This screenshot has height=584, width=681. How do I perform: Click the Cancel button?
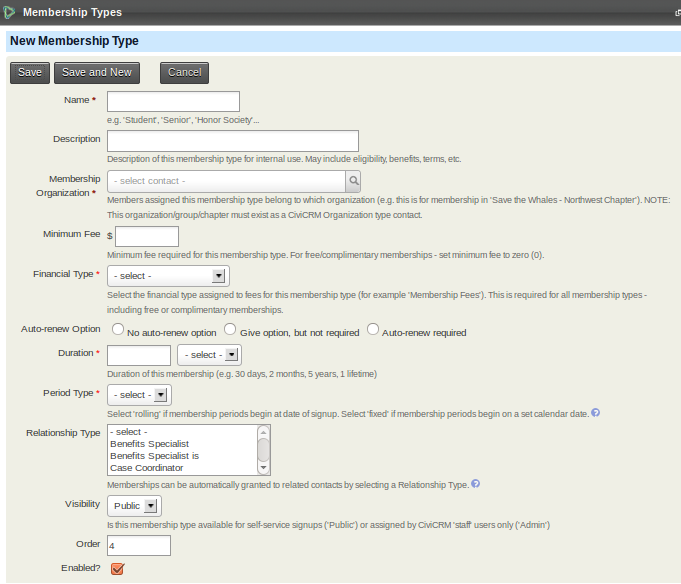184,73
